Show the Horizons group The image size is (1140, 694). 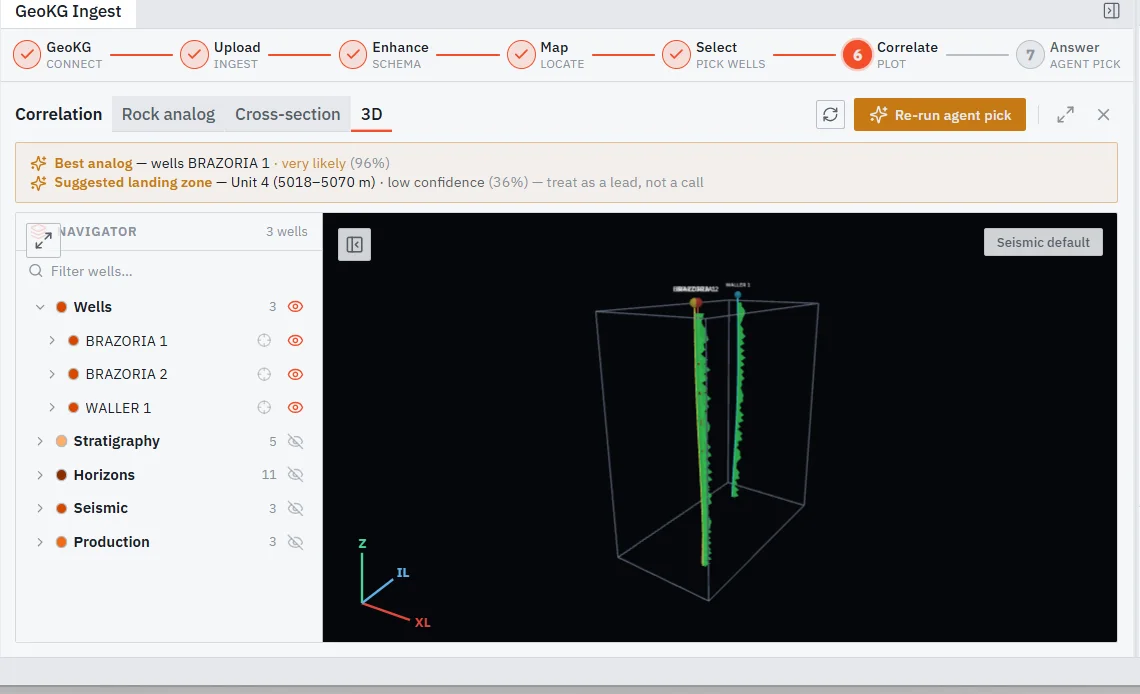click(x=295, y=475)
